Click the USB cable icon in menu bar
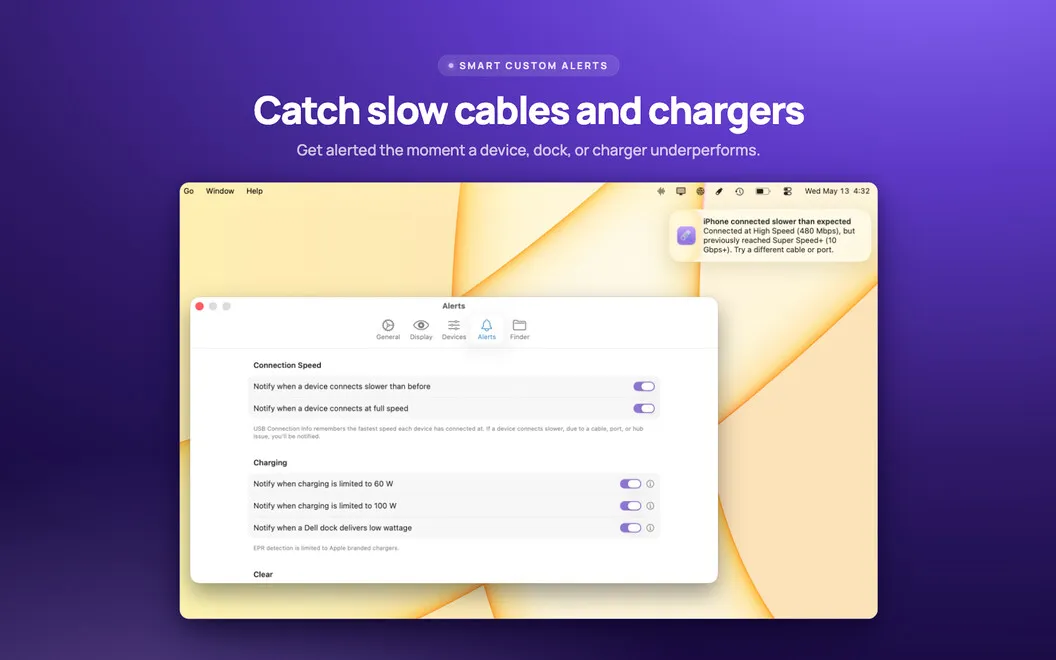The height and width of the screenshot is (660, 1056). pos(719,191)
